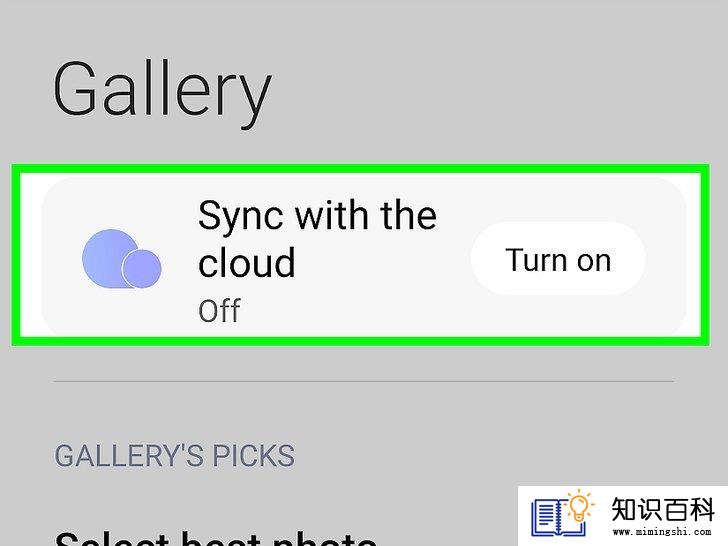Click the 知识百科 watermark text
728x546 pixels.
663,509
